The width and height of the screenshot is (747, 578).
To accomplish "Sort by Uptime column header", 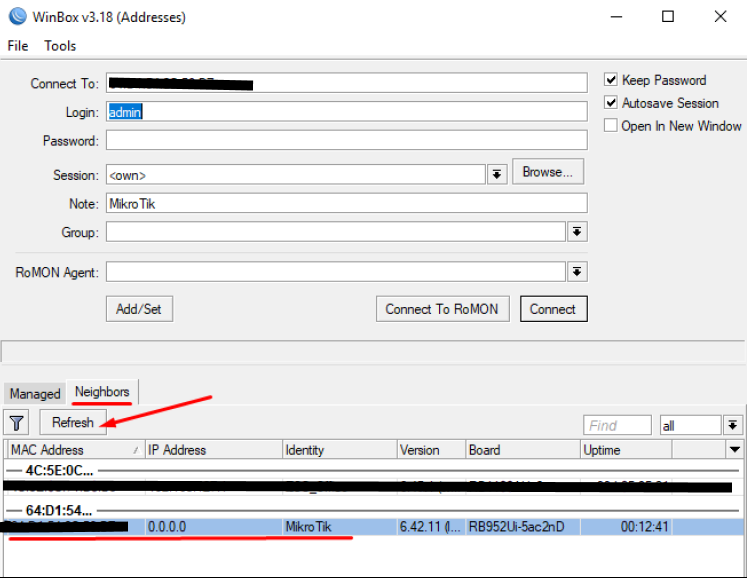I will 626,449.
